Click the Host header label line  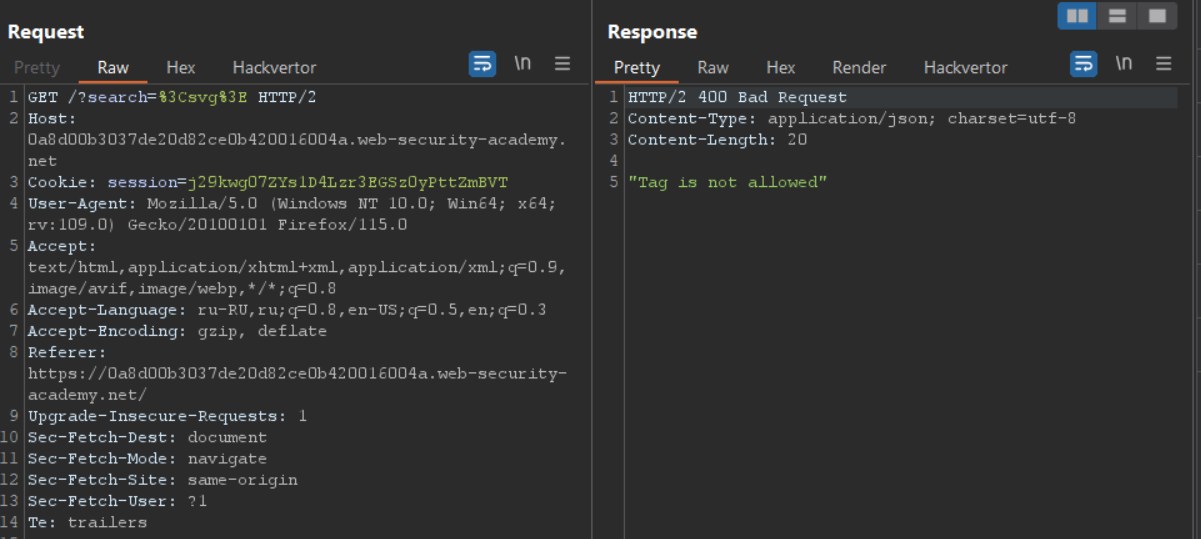click(x=53, y=118)
